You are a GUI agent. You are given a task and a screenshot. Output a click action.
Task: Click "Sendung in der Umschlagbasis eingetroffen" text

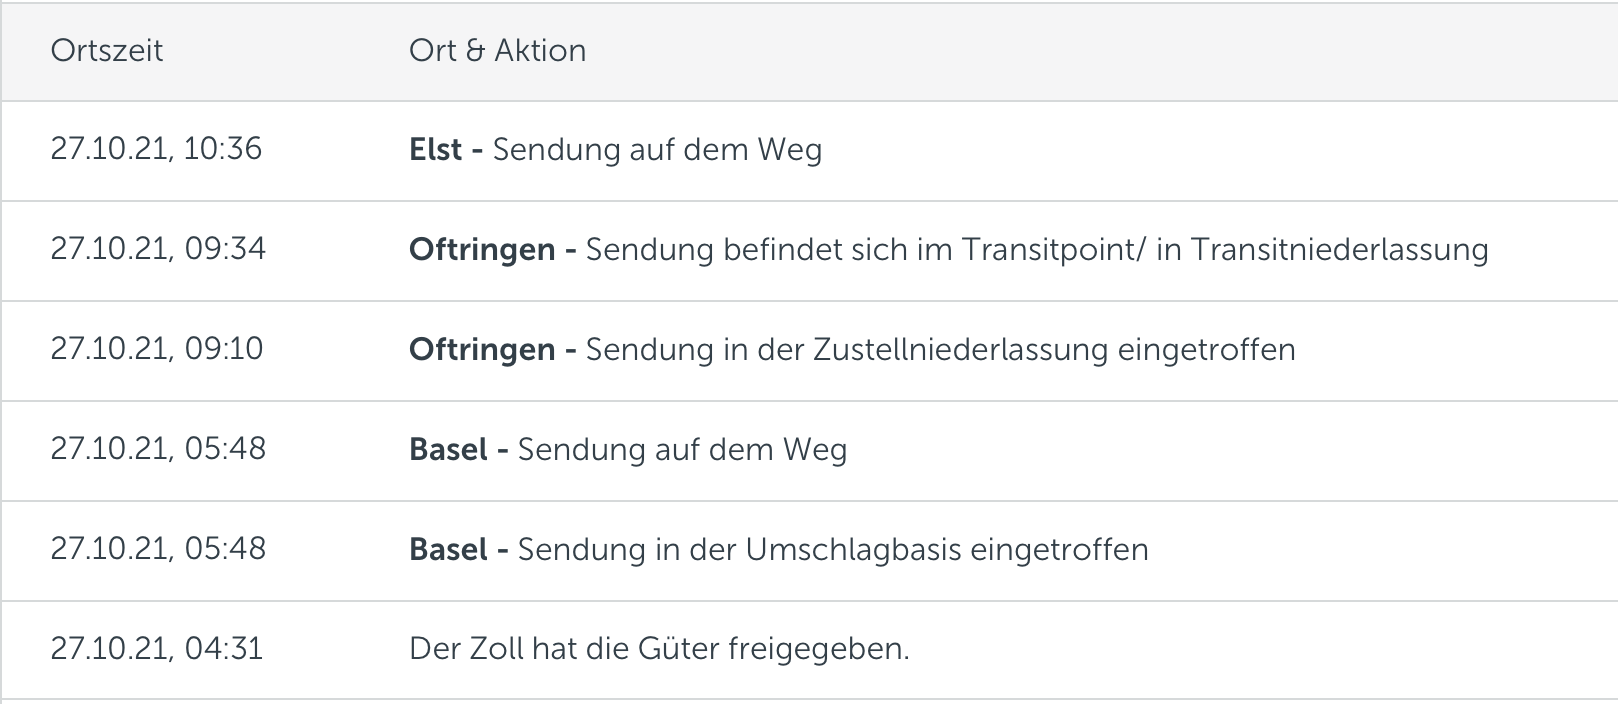(x=833, y=550)
